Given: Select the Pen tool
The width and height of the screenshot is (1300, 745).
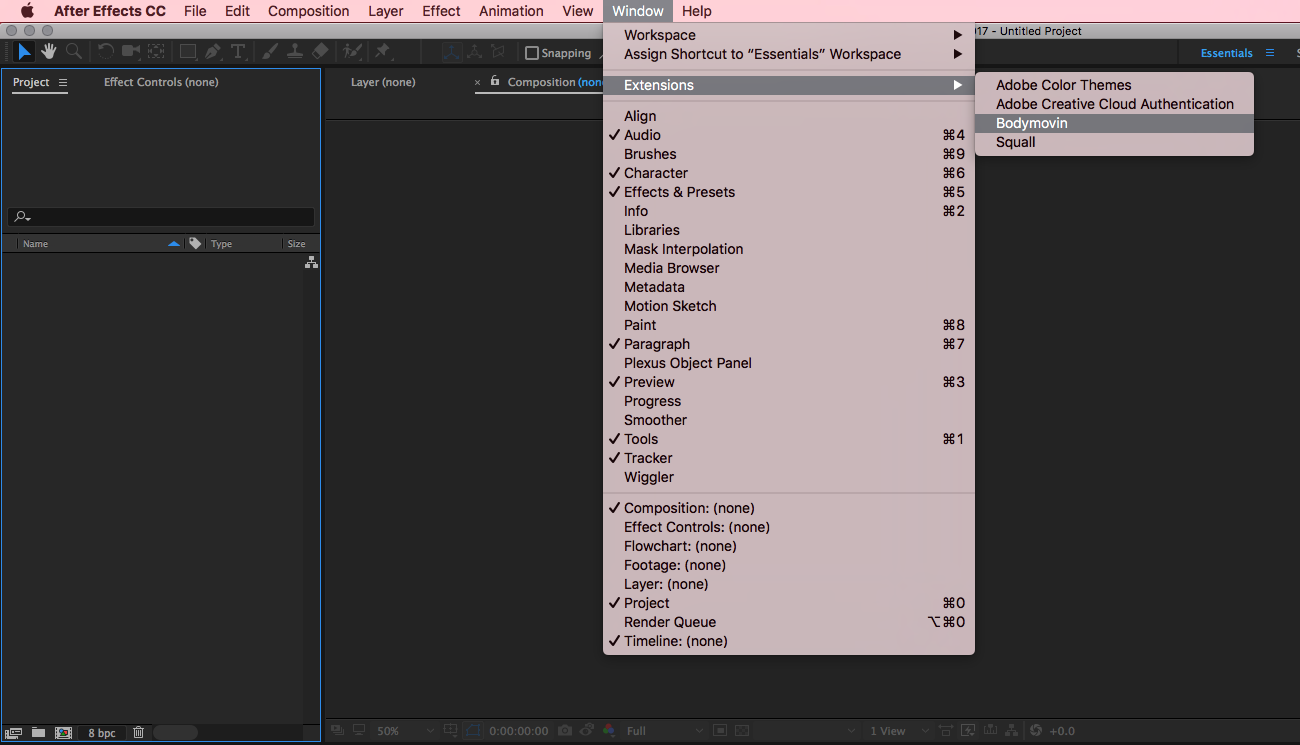Looking at the screenshot, I should tap(213, 51).
